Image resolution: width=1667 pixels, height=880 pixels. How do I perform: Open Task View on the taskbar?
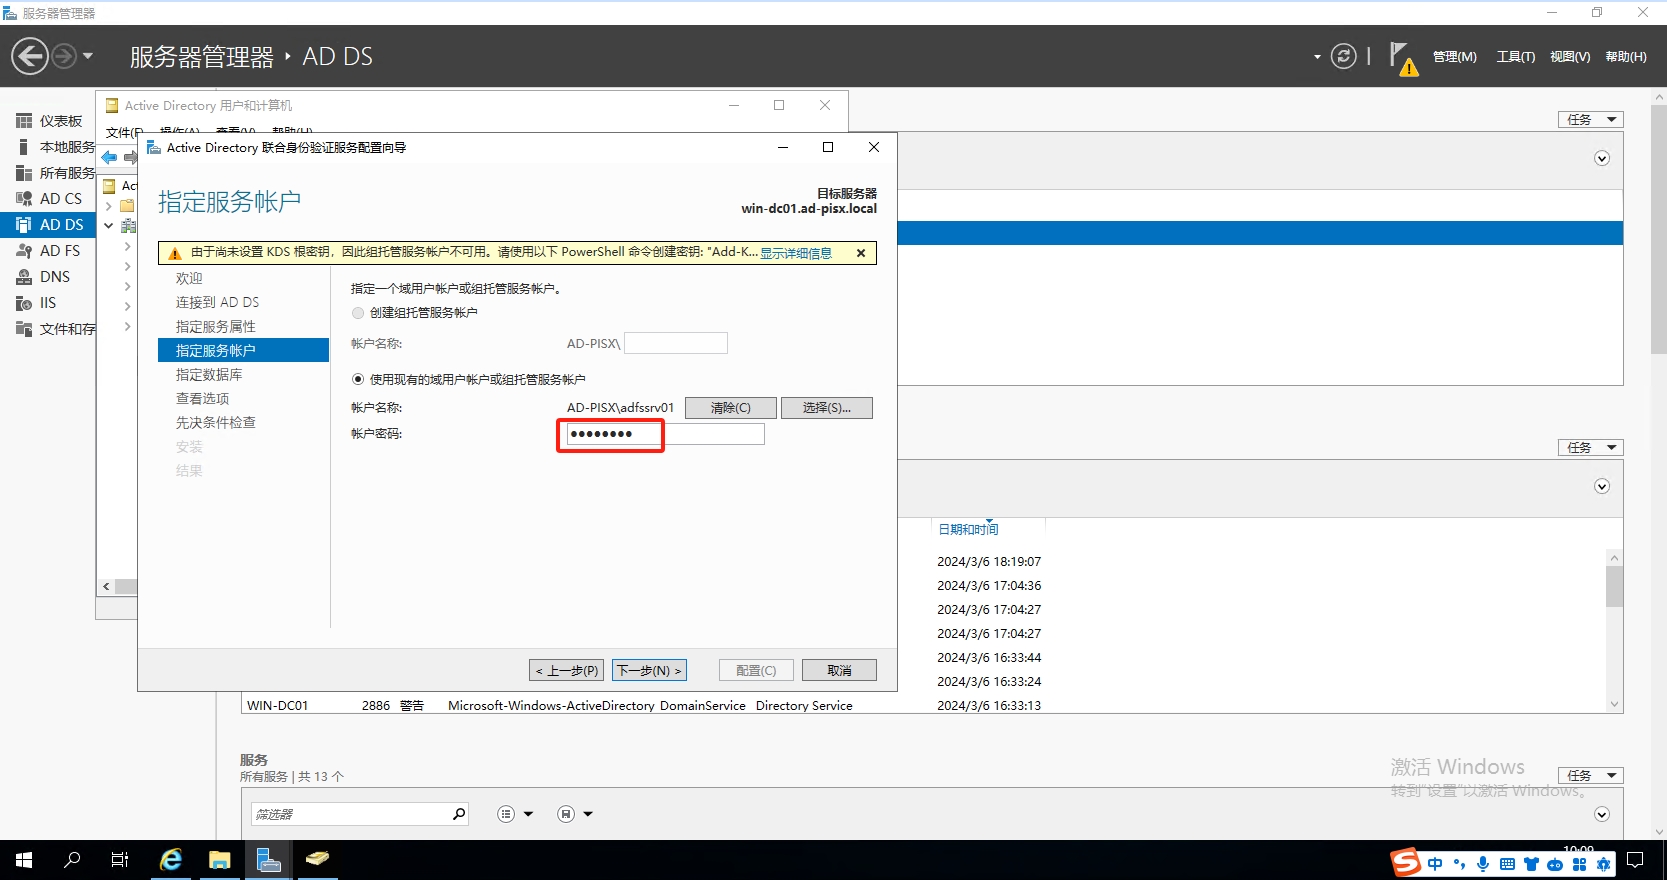tap(120, 860)
